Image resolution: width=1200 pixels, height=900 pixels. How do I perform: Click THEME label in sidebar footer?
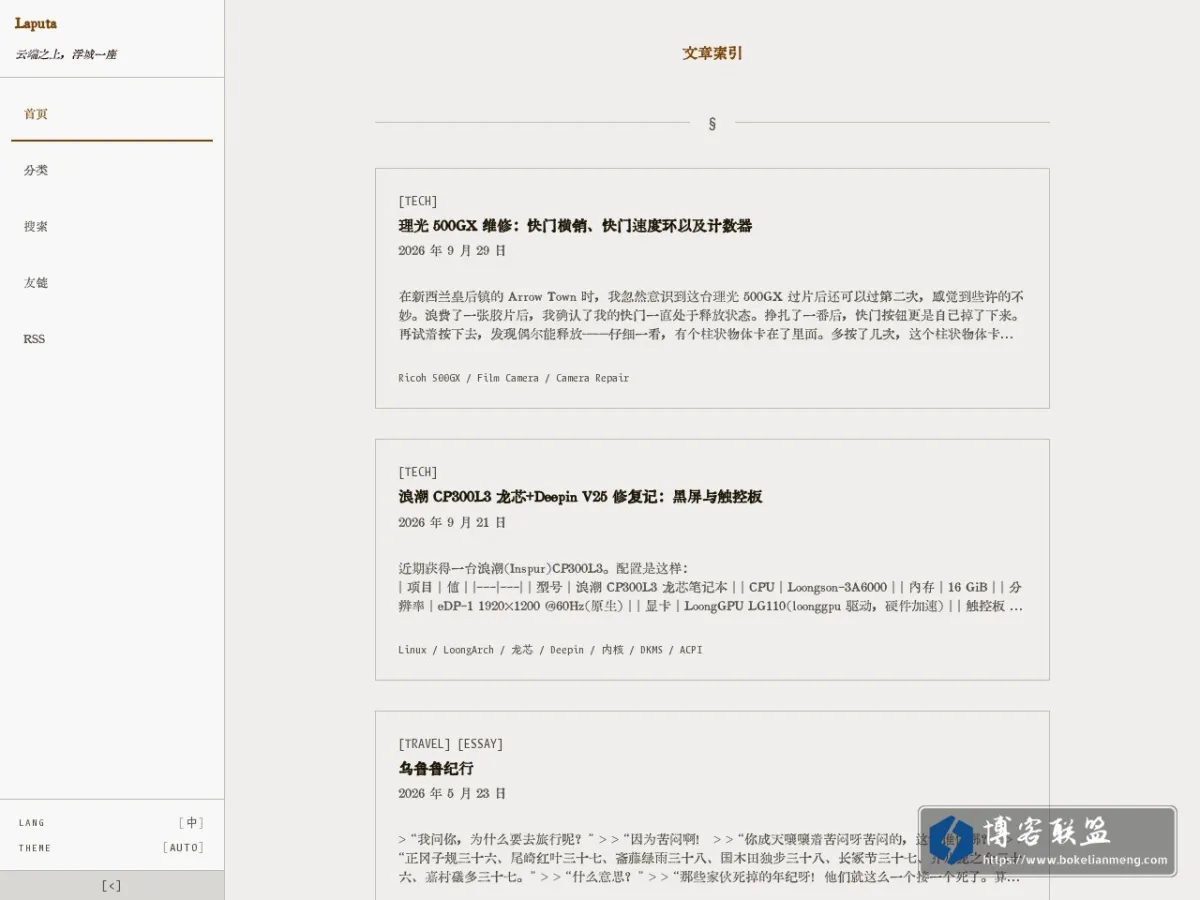(35, 848)
